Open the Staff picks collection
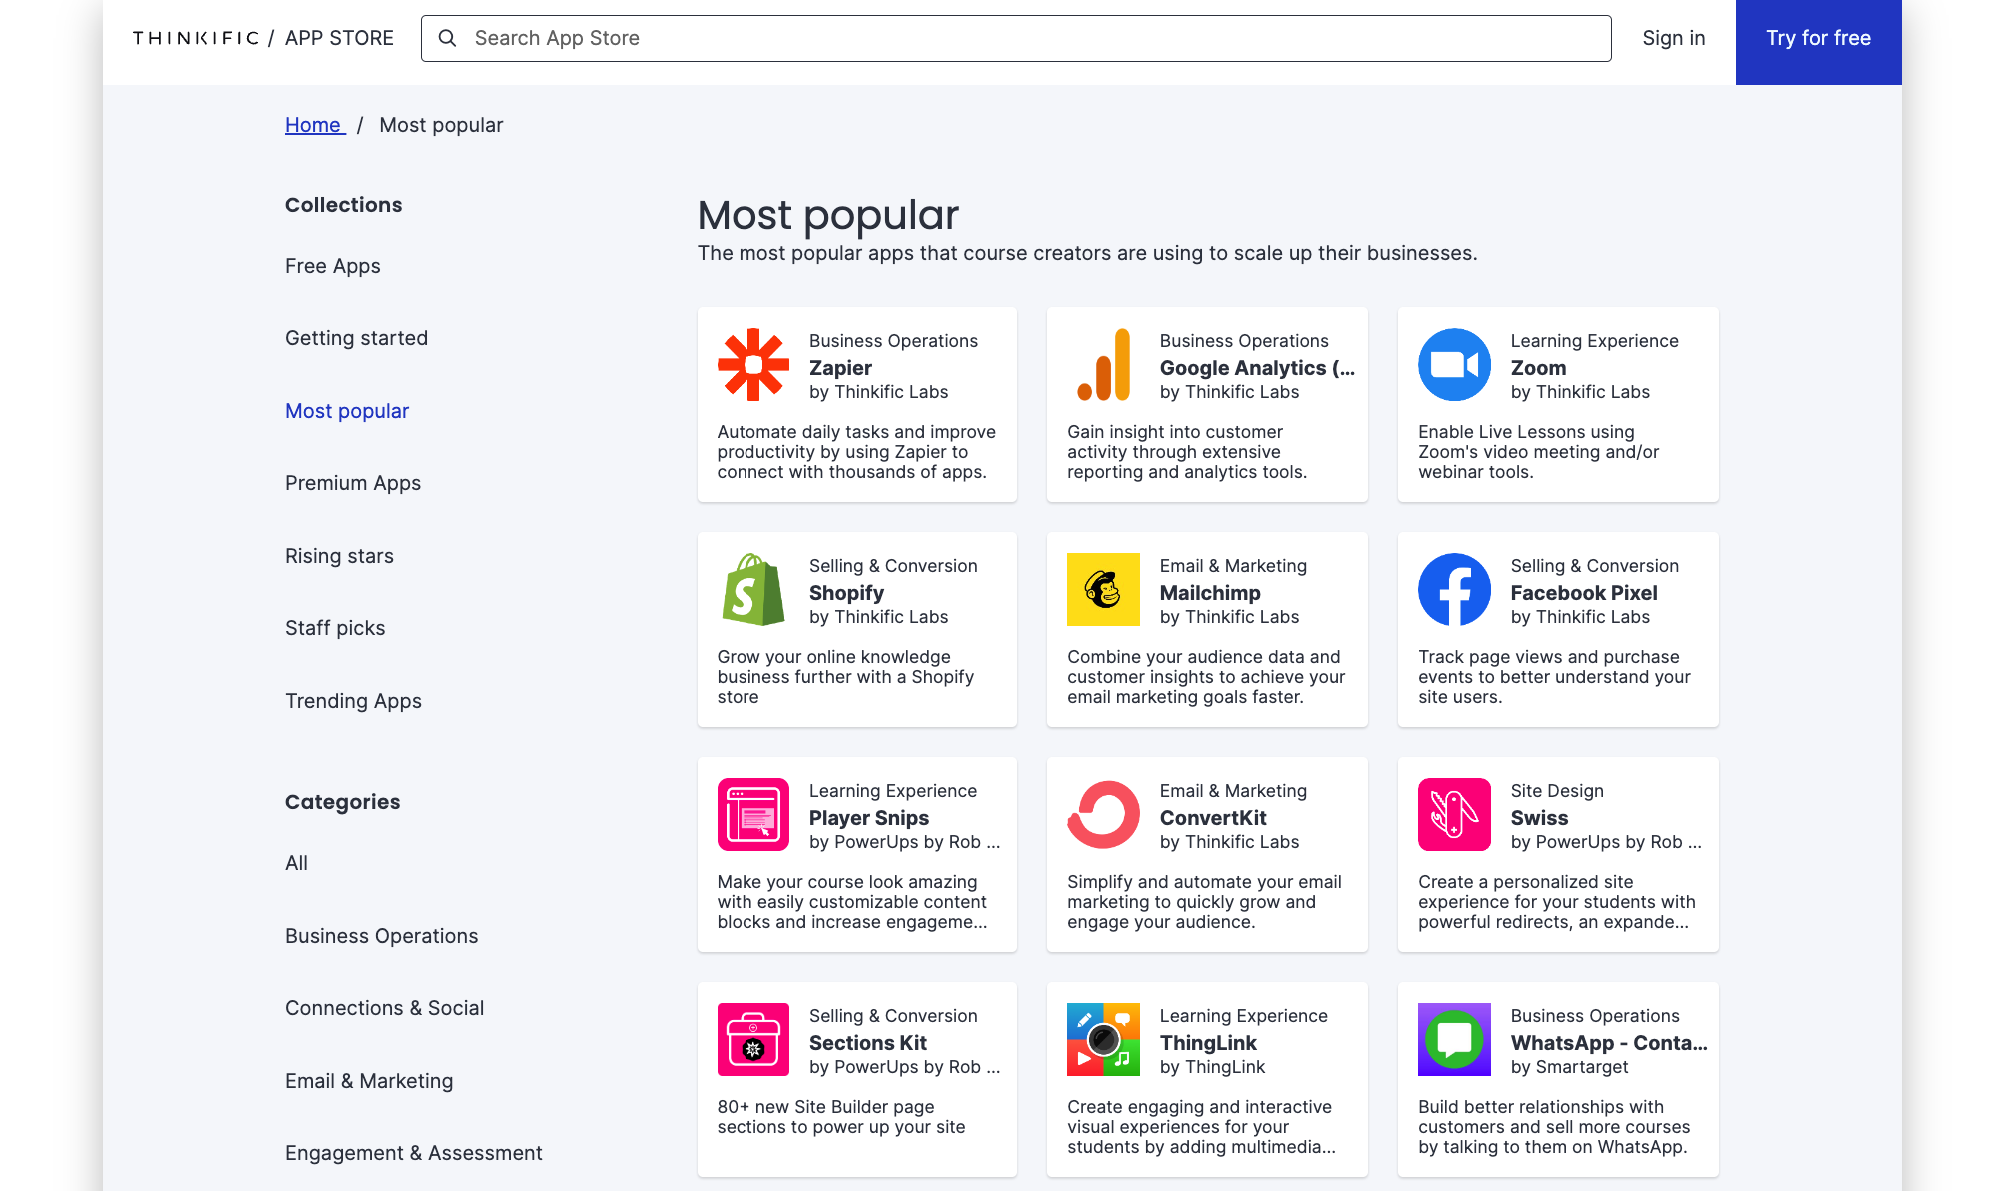Screen dimensions: 2001x1191 click(x=335, y=628)
